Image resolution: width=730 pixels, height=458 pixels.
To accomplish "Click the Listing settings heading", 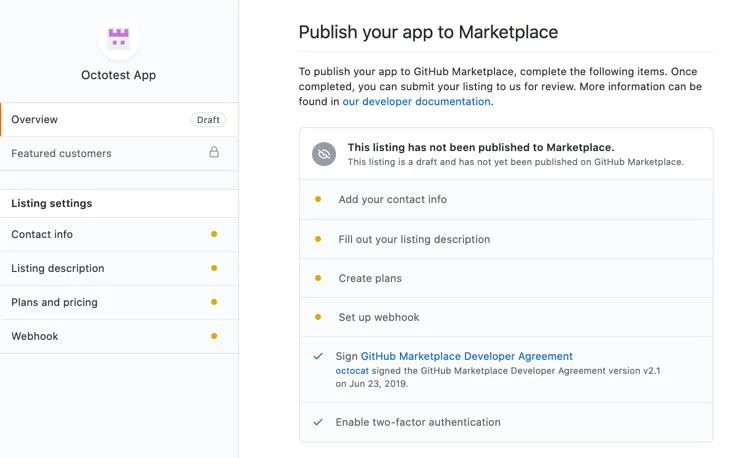I will (x=52, y=203).
